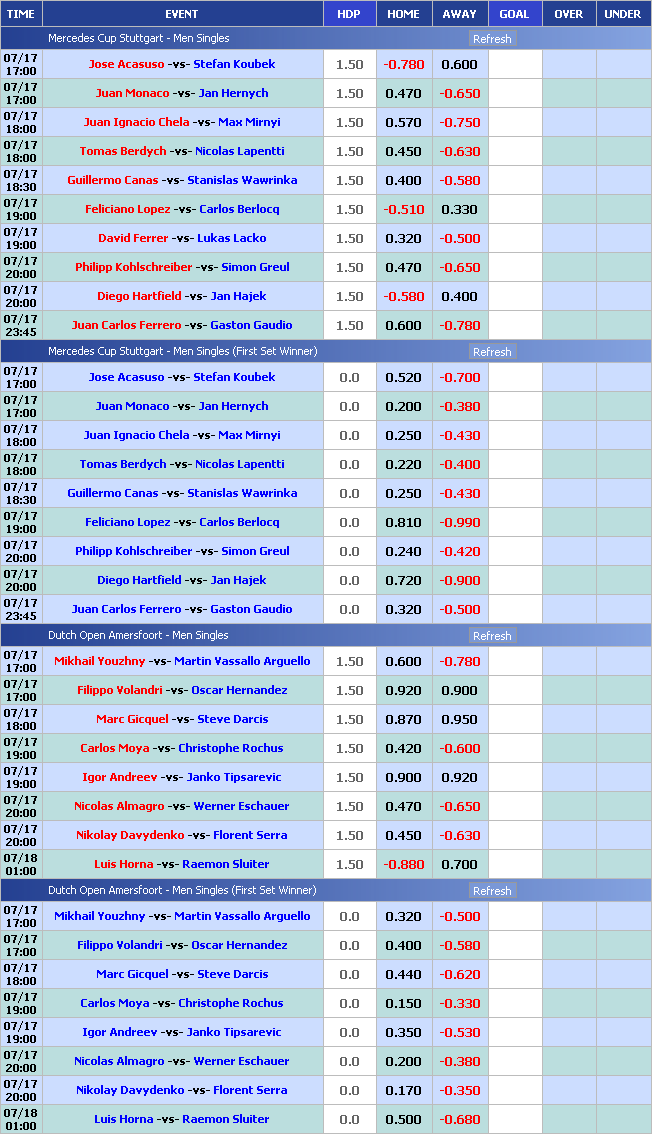Screen dimensions: 652x1134
Task: Choose home odds -0.580 for Hartfield vs Hajek
Action: pos(404,296)
